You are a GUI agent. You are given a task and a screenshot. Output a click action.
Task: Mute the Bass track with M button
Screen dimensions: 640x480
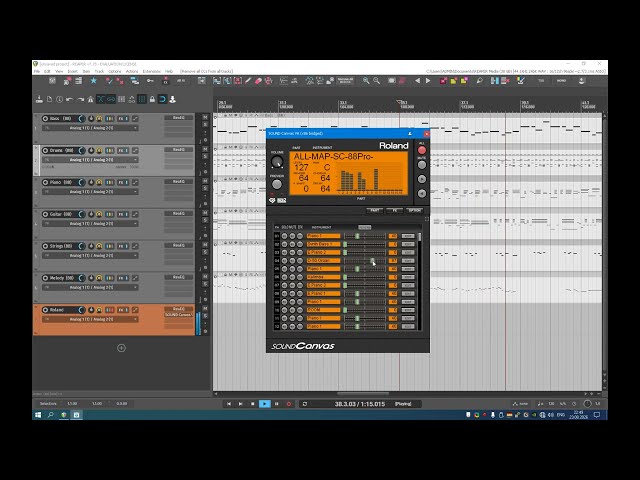click(x=205, y=118)
